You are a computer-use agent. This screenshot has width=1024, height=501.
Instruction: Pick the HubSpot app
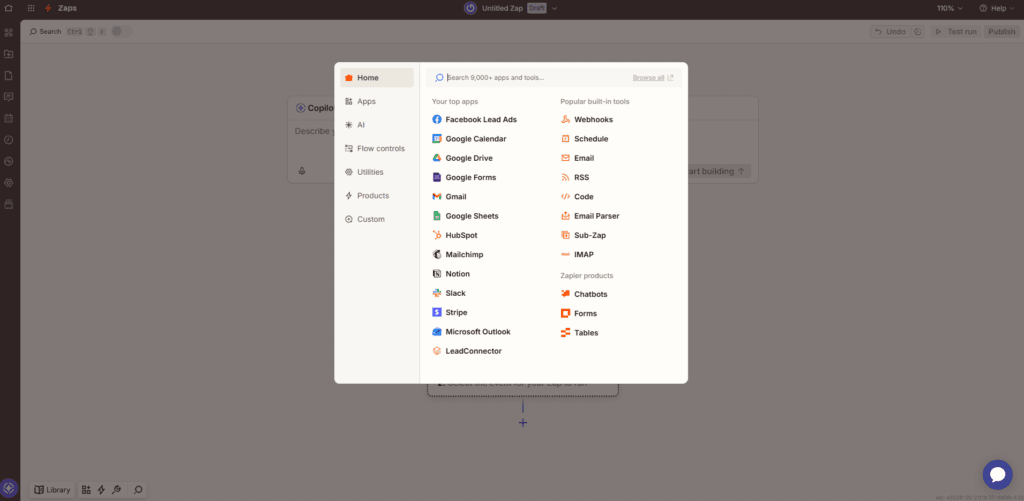click(455, 235)
